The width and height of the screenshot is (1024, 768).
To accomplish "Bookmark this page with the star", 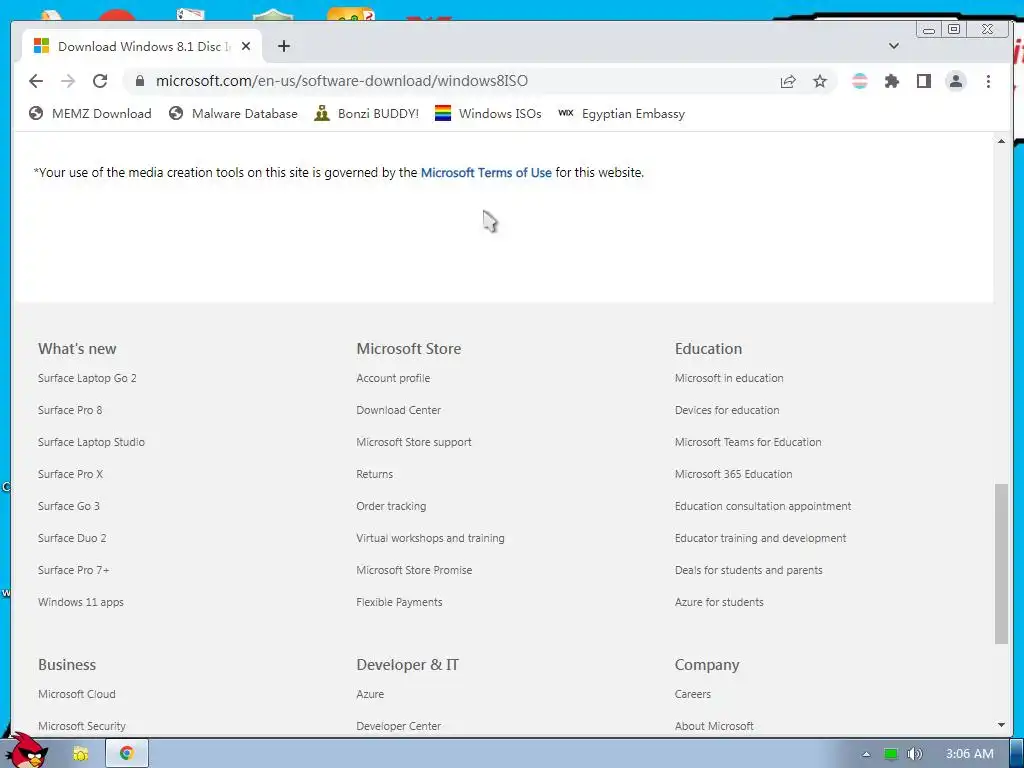I will [x=820, y=81].
